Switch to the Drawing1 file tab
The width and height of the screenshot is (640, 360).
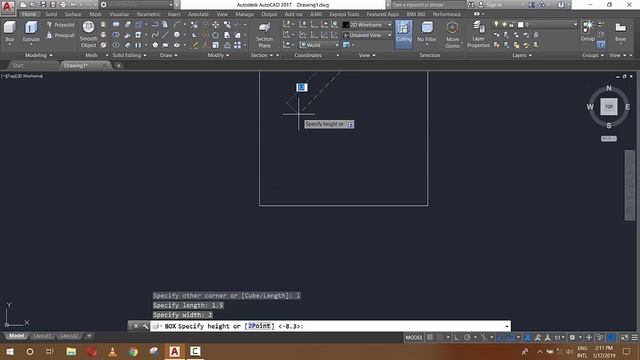point(85,65)
